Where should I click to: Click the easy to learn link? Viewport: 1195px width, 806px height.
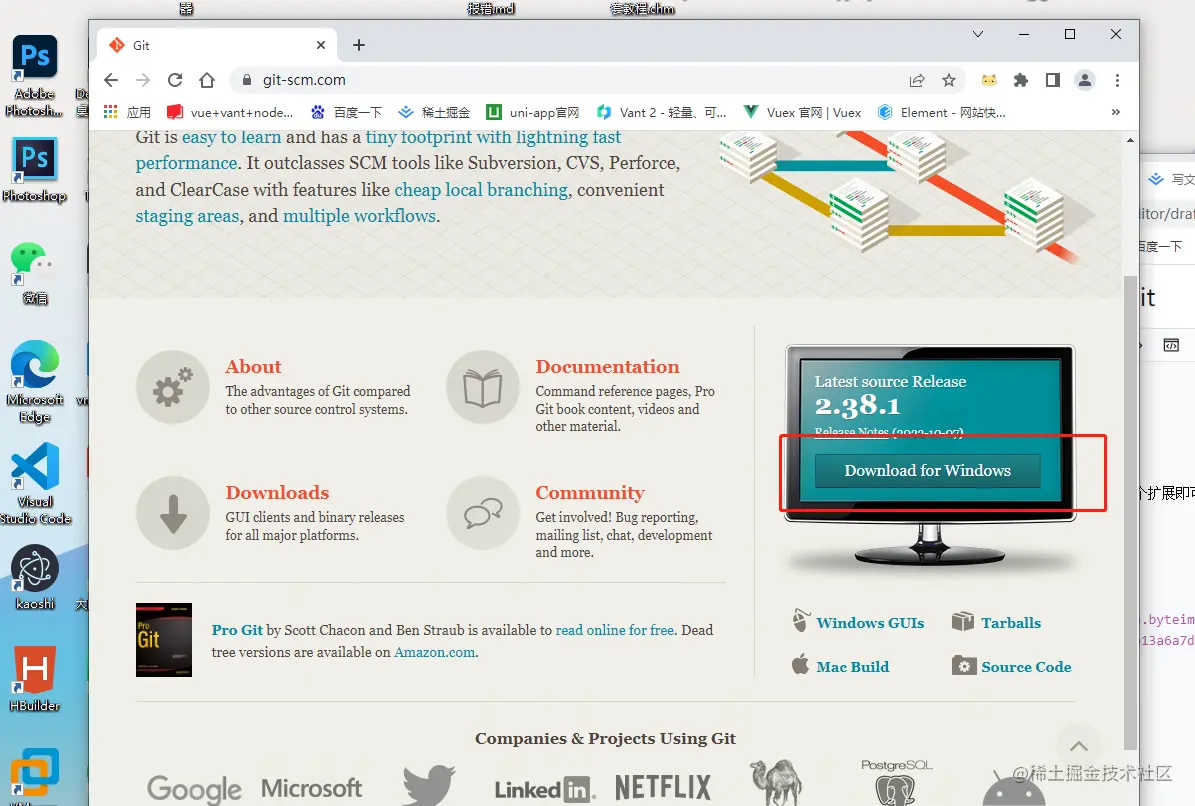(232, 137)
